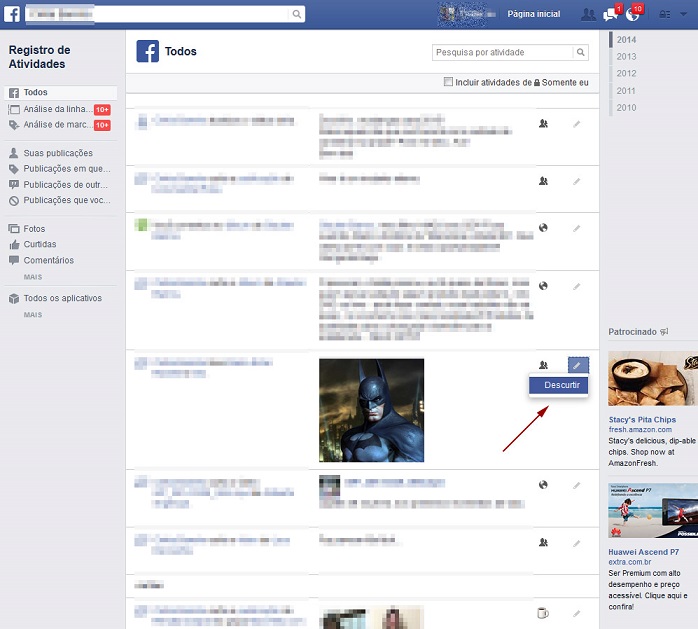Click pencil edit icon in fourth row

pos(576,286)
